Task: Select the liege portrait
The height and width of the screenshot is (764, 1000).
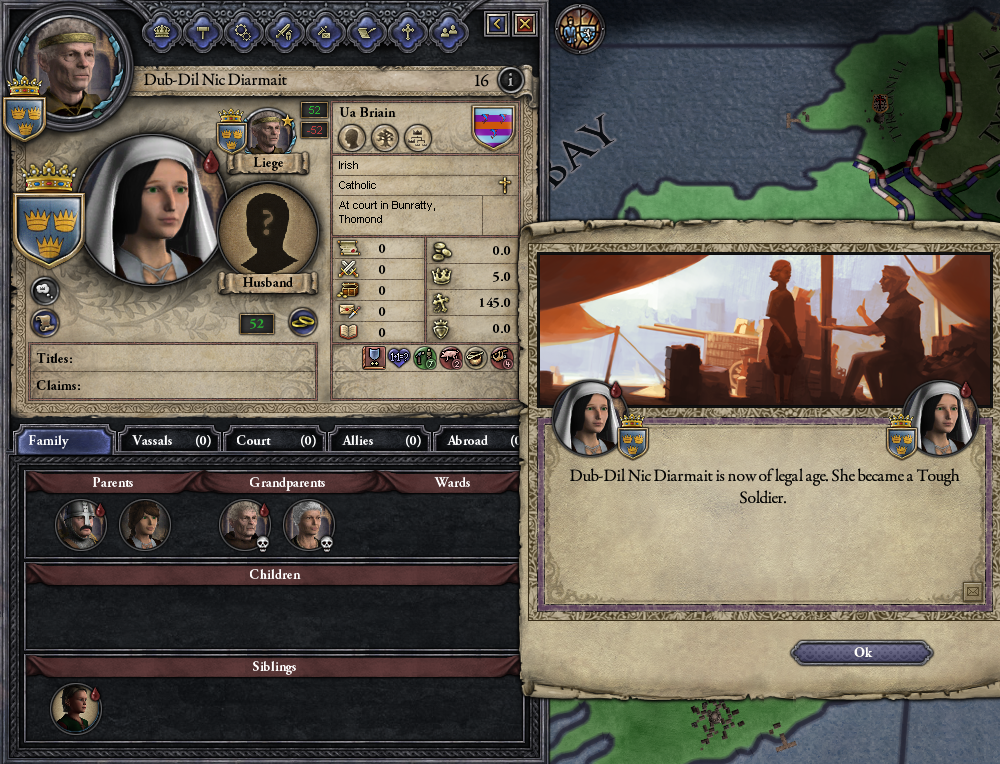Action: [x=268, y=133]
